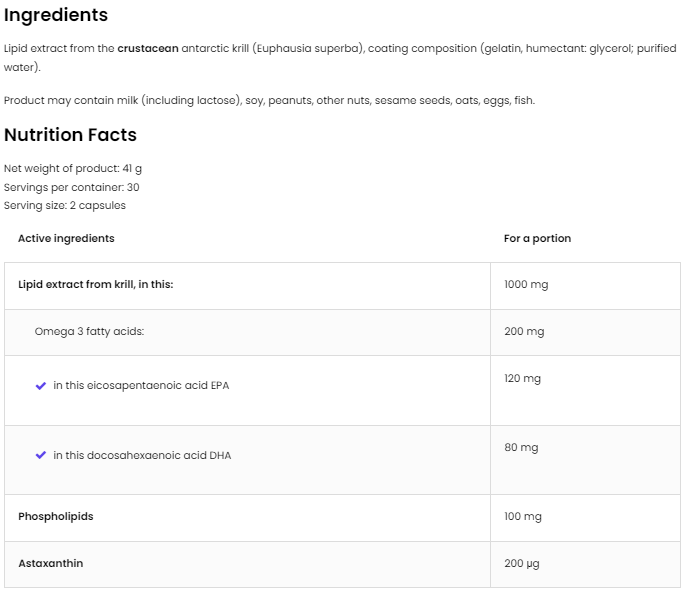Screen dimensions: 686x595
Task: Select the 'Lipid extract from krill' row label
Action: (x=96, y=284)
